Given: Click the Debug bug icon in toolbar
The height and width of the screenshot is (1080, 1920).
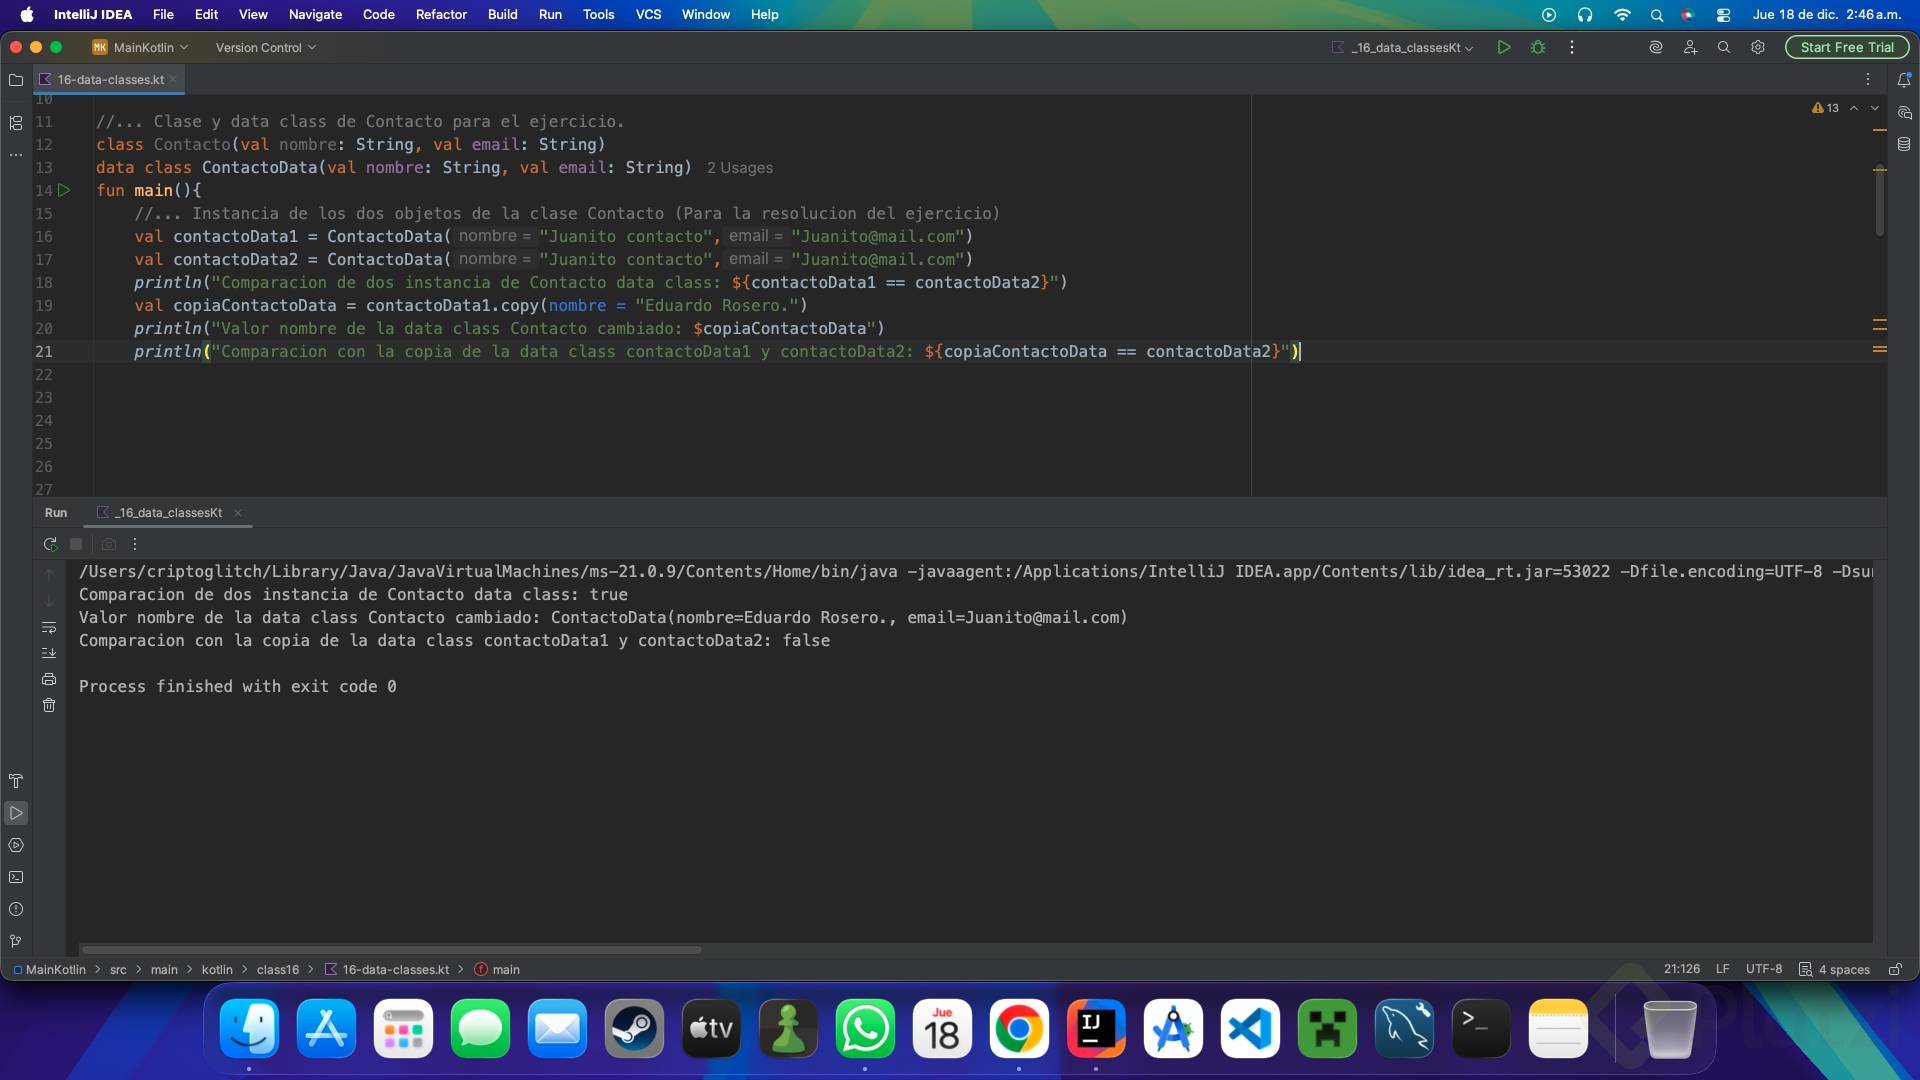Looking at the screenshot, I should pos(1538,47).
